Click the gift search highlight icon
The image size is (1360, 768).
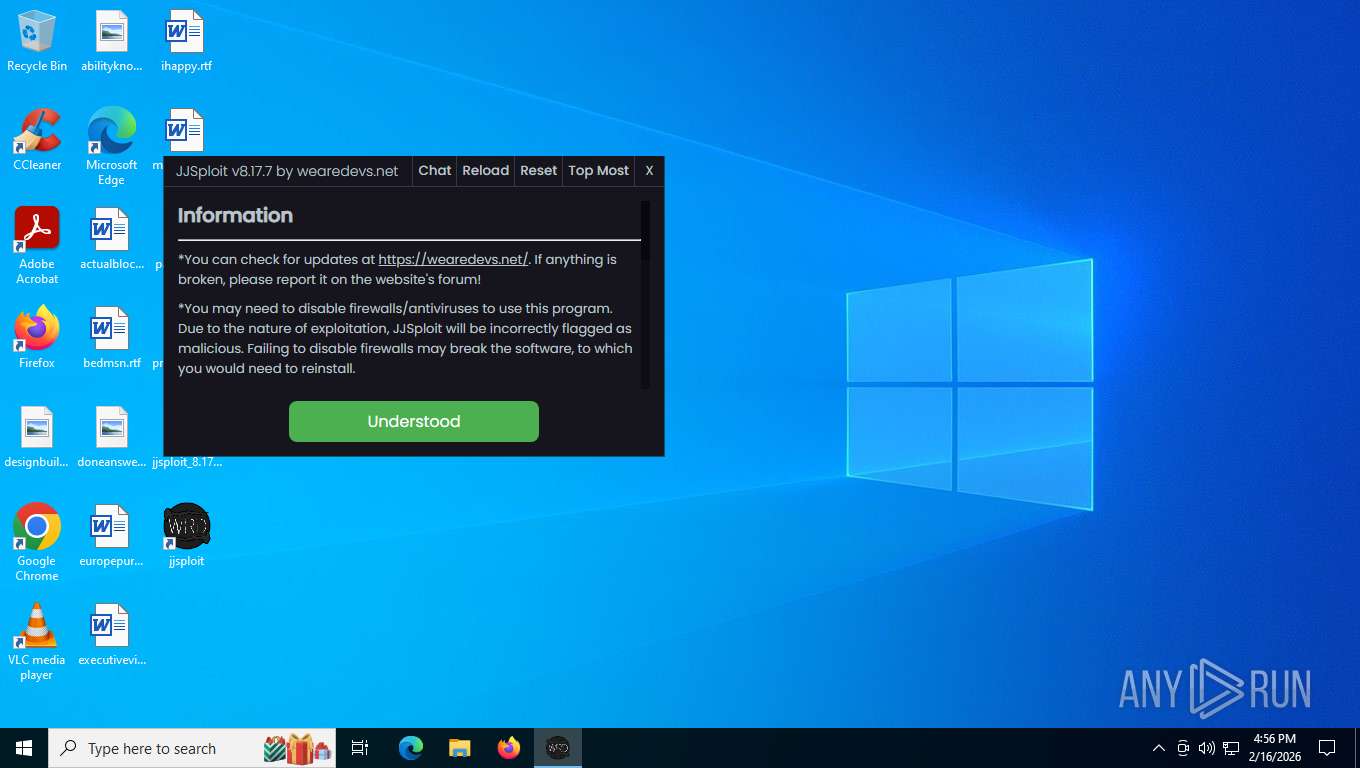pos(297,748)
